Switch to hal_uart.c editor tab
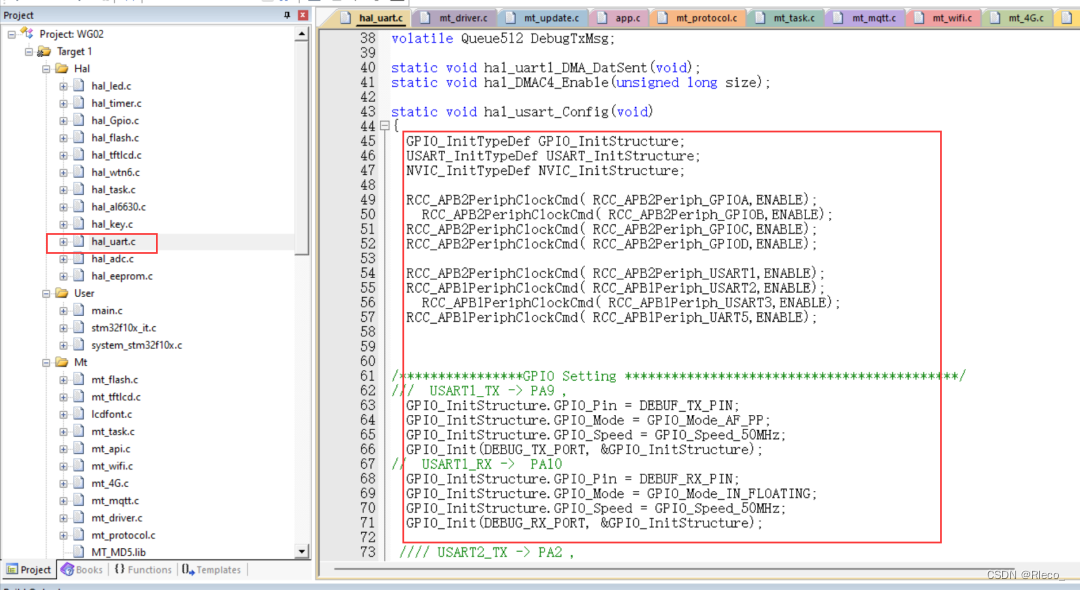This screenshot has width=1080, height=590. tap(373, 18)
